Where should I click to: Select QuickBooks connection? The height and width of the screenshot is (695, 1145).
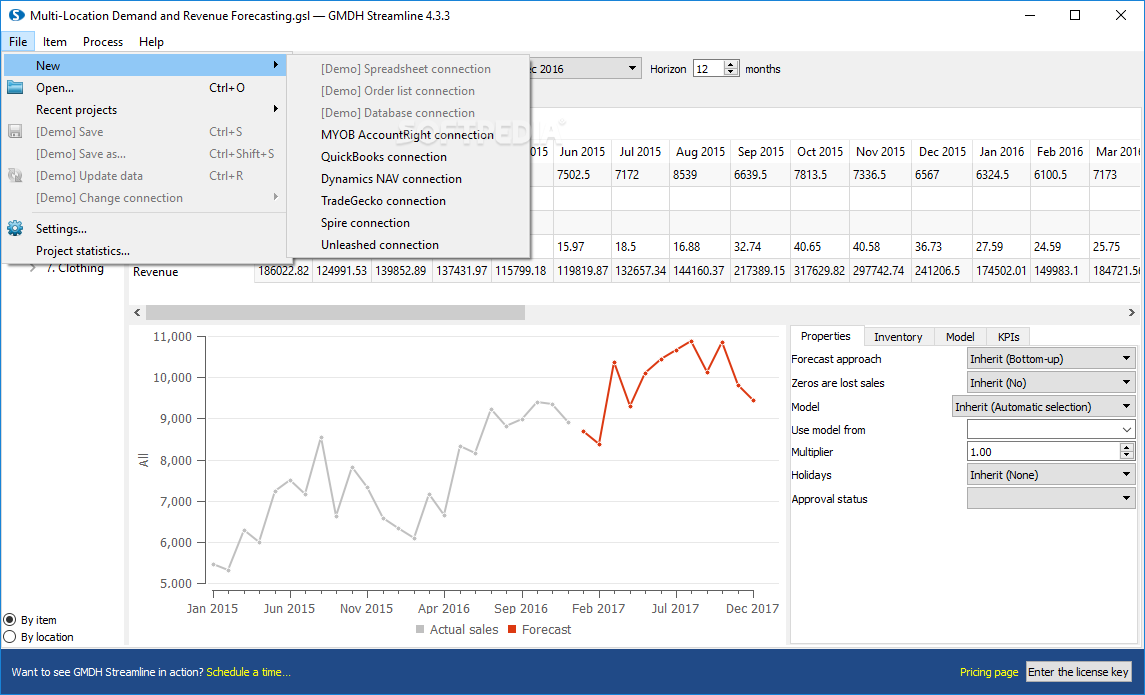pos(407,156)
